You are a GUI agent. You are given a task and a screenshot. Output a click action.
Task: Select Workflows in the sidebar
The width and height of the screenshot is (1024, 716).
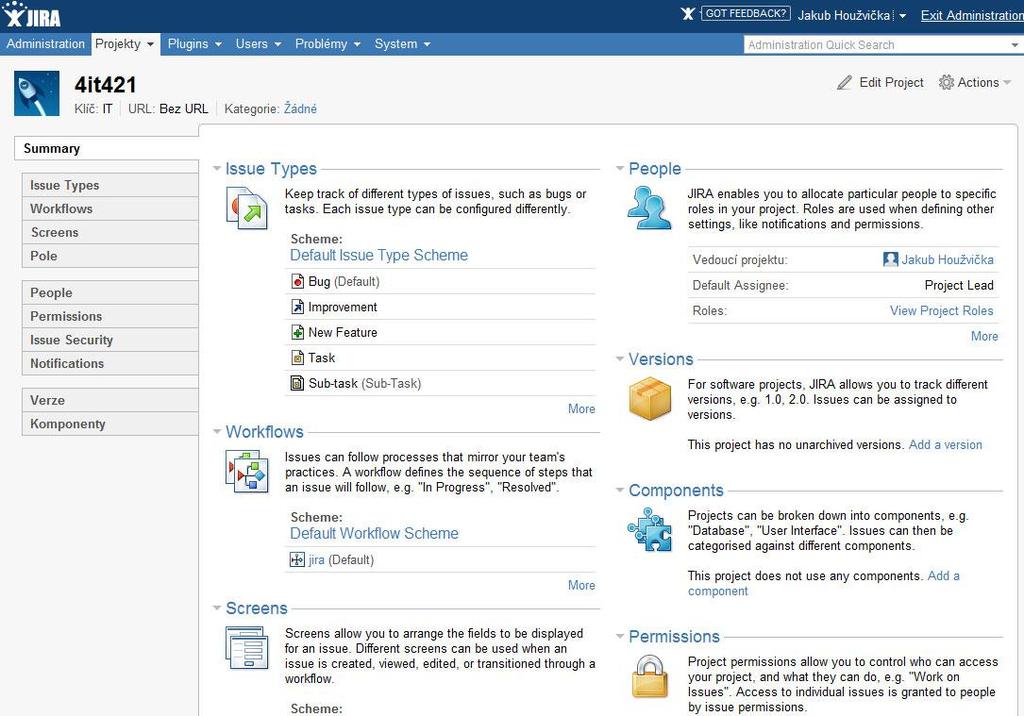(x=110, y=208)
